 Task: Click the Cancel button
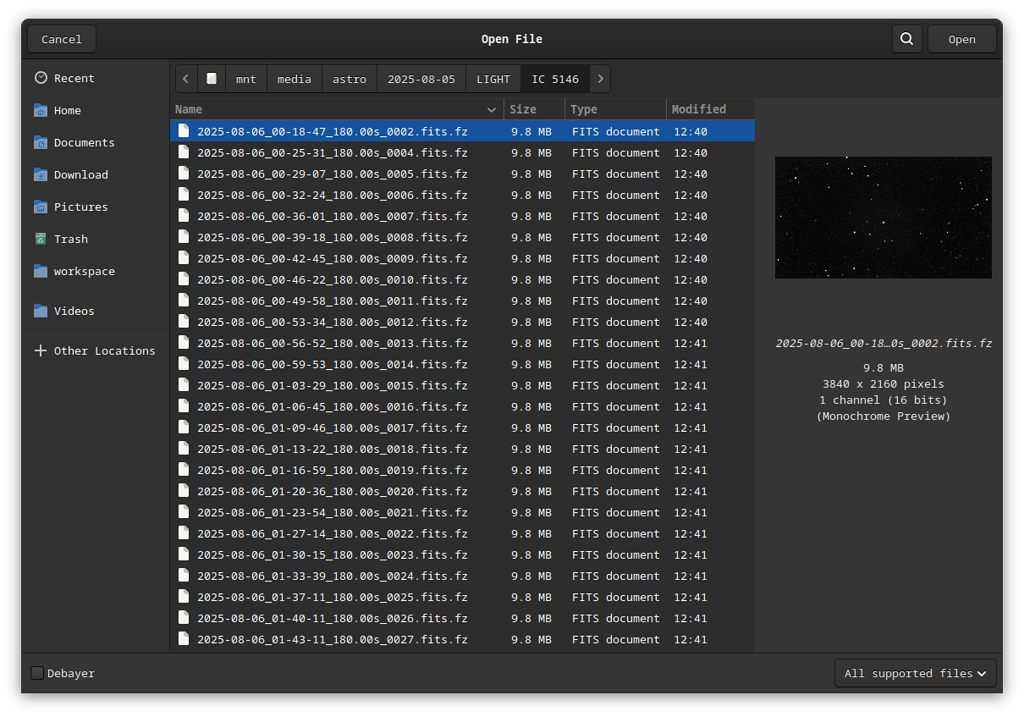[x=61, y=38]
